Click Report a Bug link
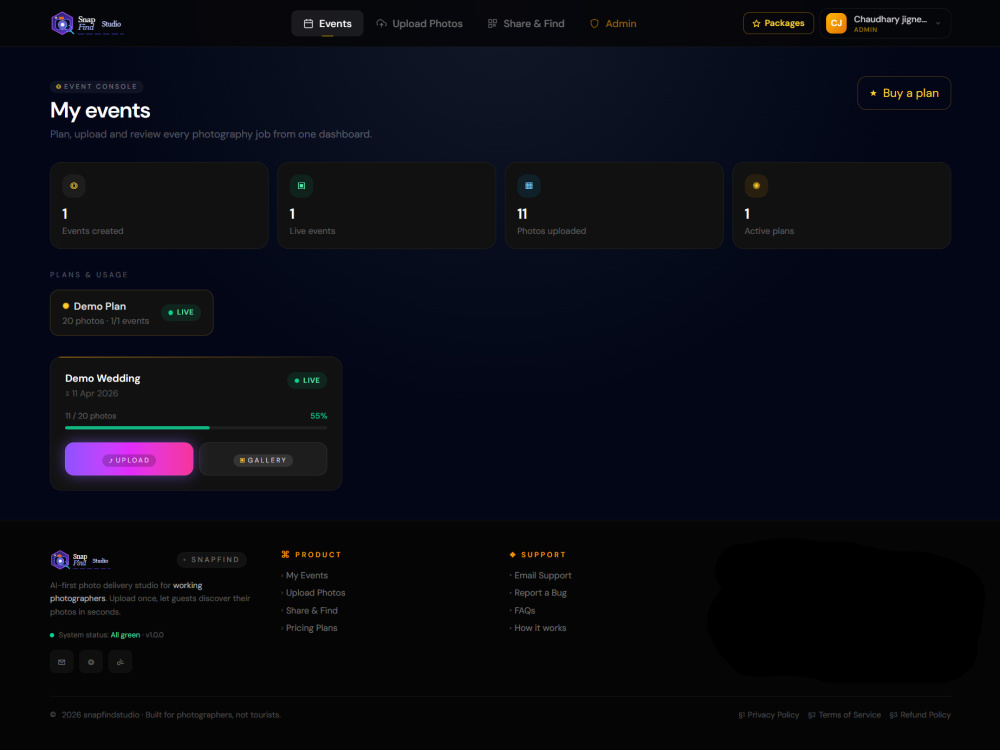This screenshot has height=750, width=1000. 540,592
